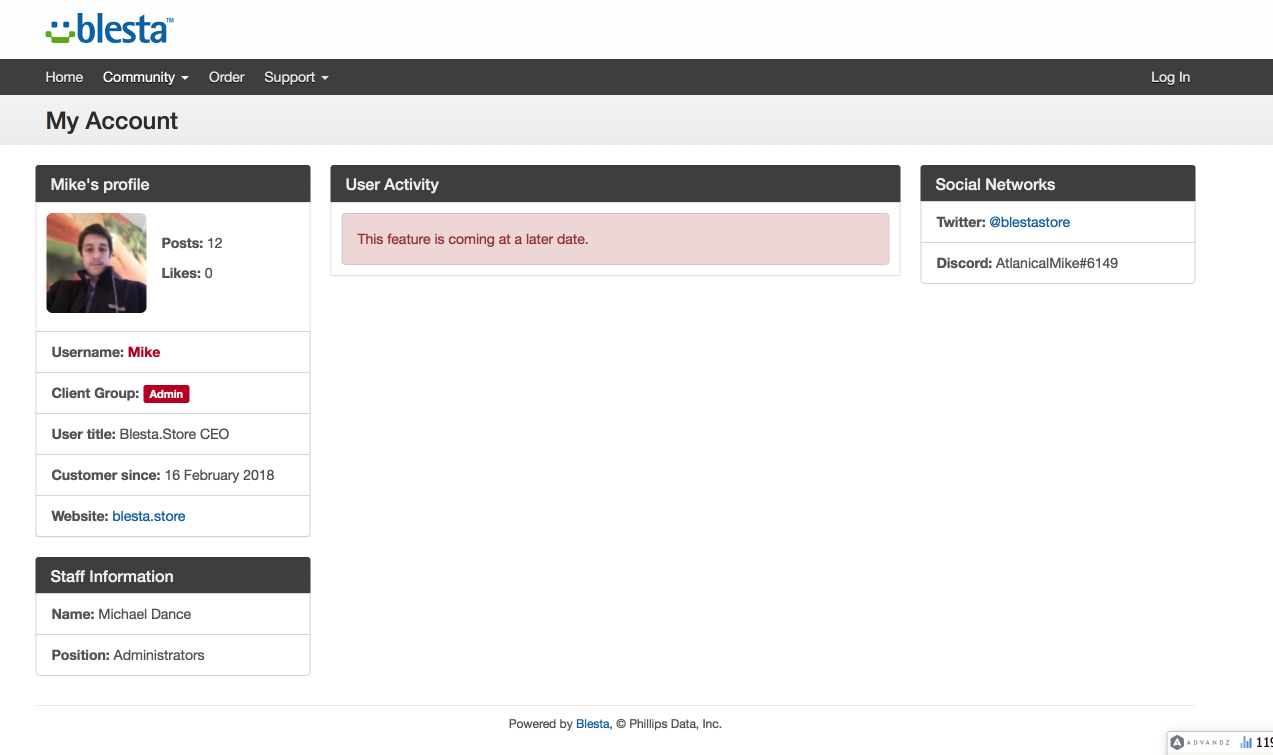1273x755 pixels.
Task: Click the '16 February 2018' customer date
Action: pos(219,475)
